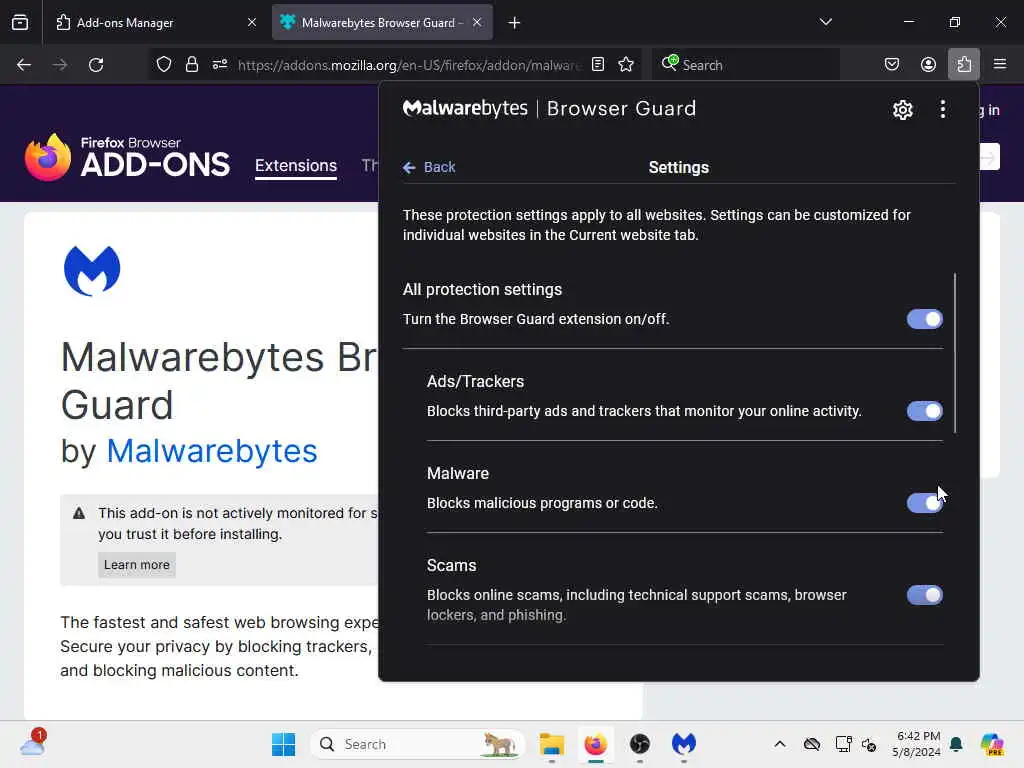1024x768 pixels.
Task: Switch off Scams protection toggle
Action: (x=925, y=595)
